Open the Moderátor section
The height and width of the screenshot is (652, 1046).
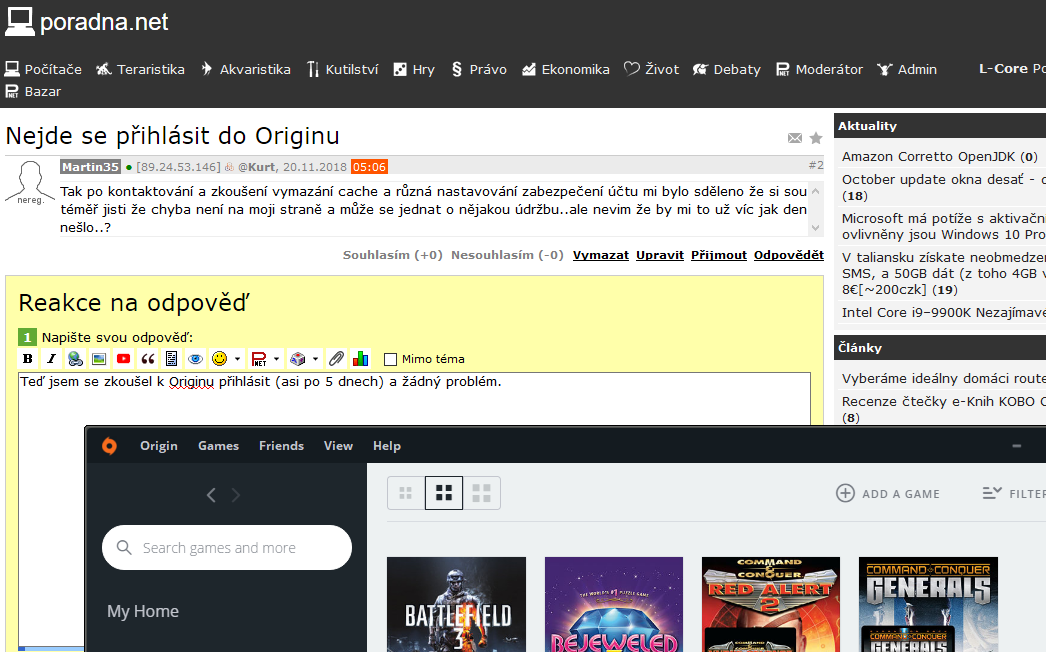click(820, 69)
